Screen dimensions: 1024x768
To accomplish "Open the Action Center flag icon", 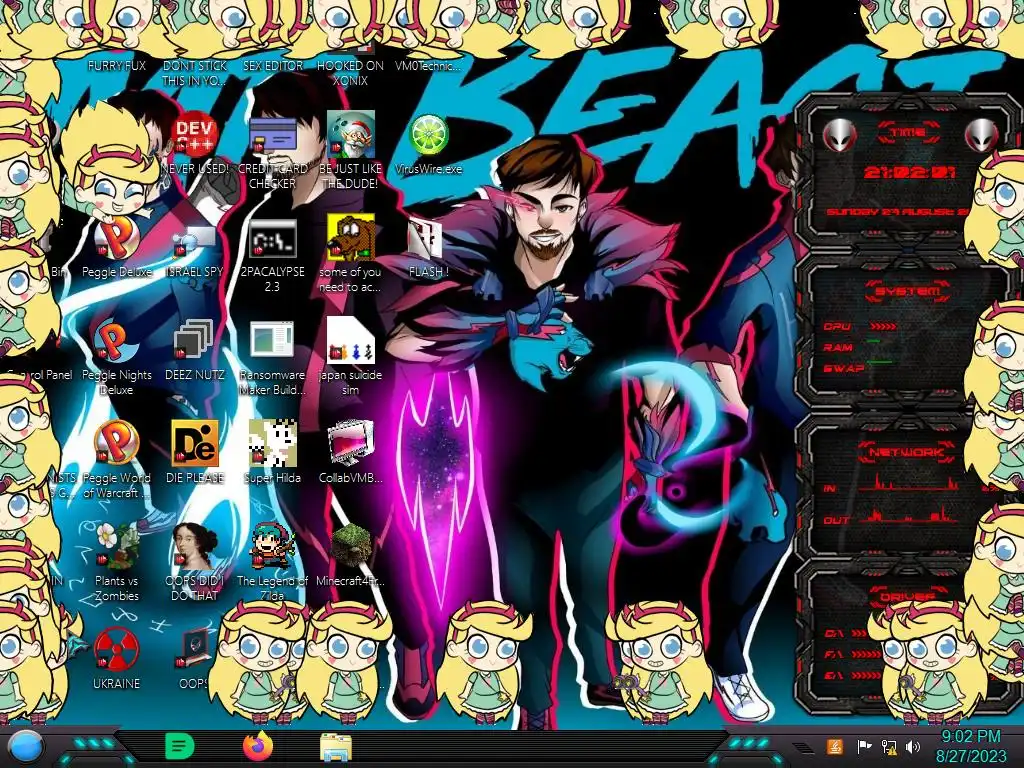I will [x=864, y=747].
